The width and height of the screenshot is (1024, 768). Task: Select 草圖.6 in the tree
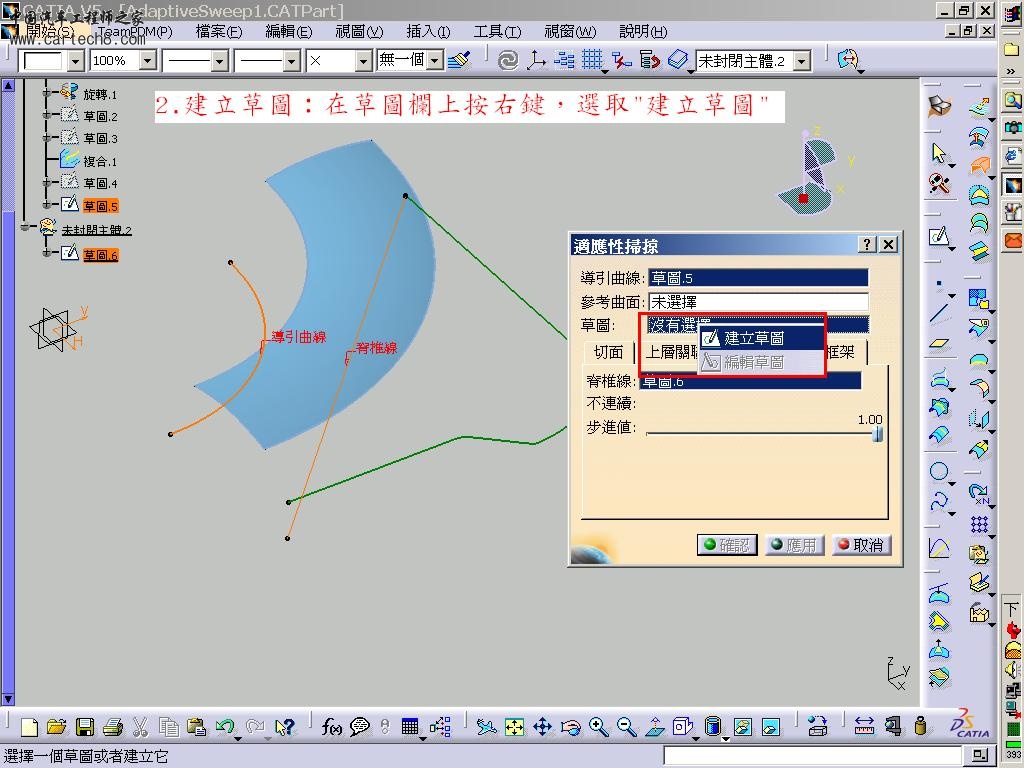click(100, 255)
